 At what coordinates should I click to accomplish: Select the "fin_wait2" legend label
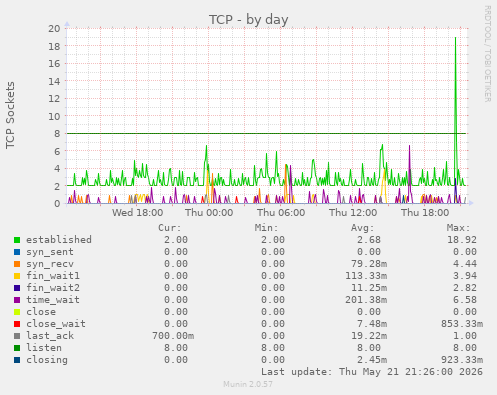[x=53, y=288]
